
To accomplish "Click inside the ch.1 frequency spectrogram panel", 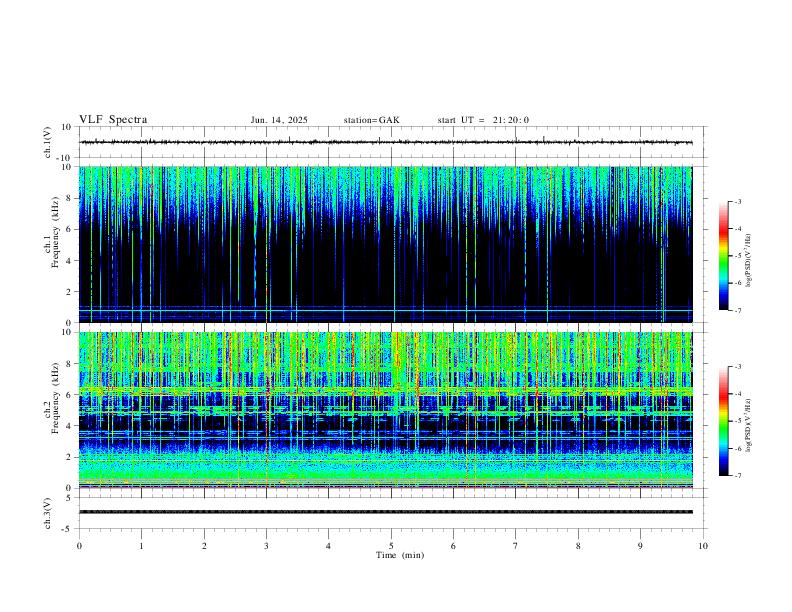I will coord(385,244).
